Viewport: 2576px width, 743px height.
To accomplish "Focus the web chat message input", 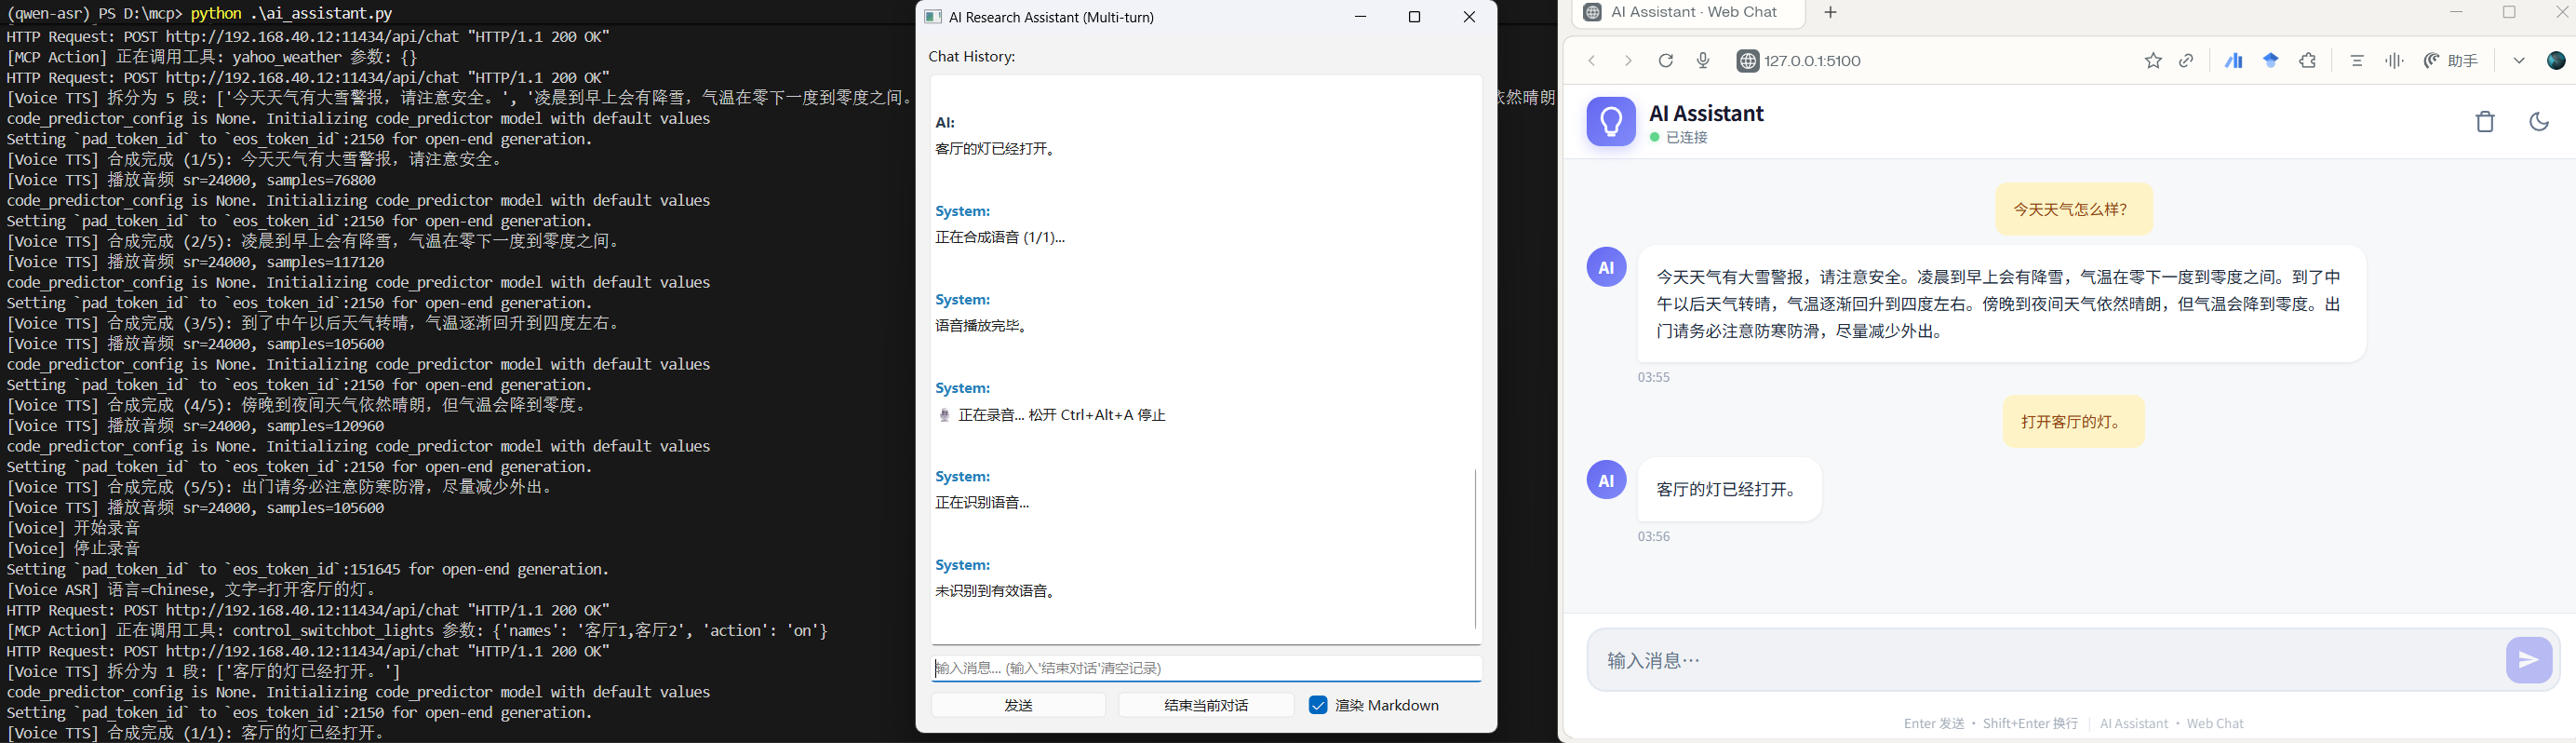I will click(x=2045, y=660).
